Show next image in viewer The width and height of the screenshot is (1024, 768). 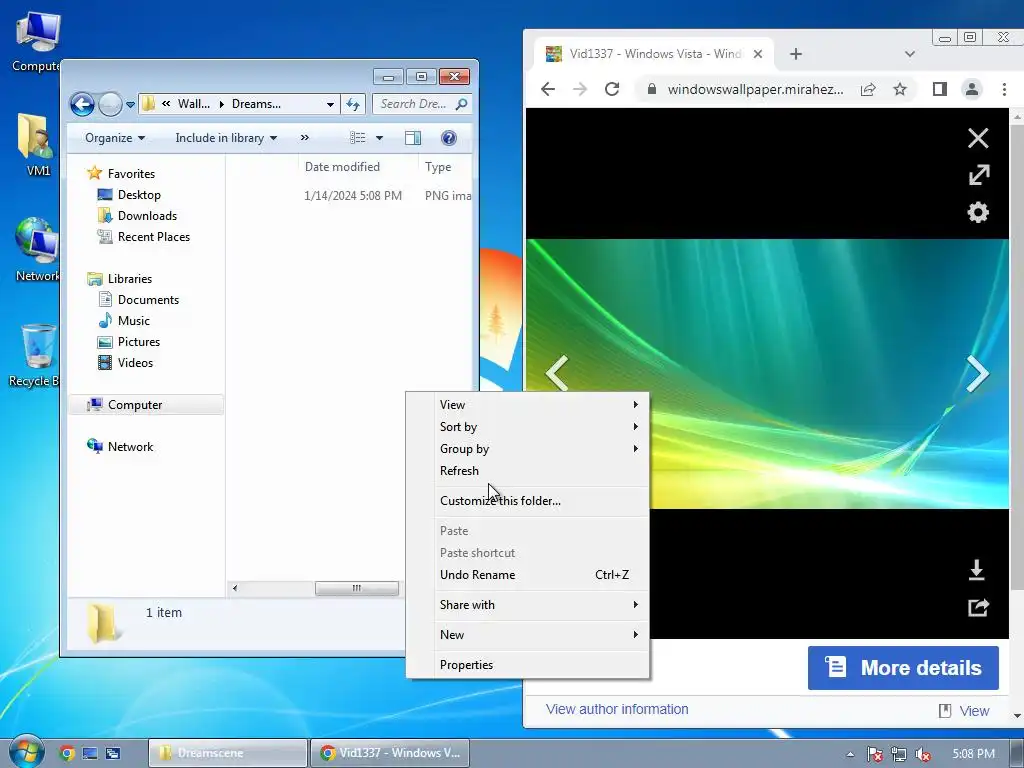pos(978,373)
